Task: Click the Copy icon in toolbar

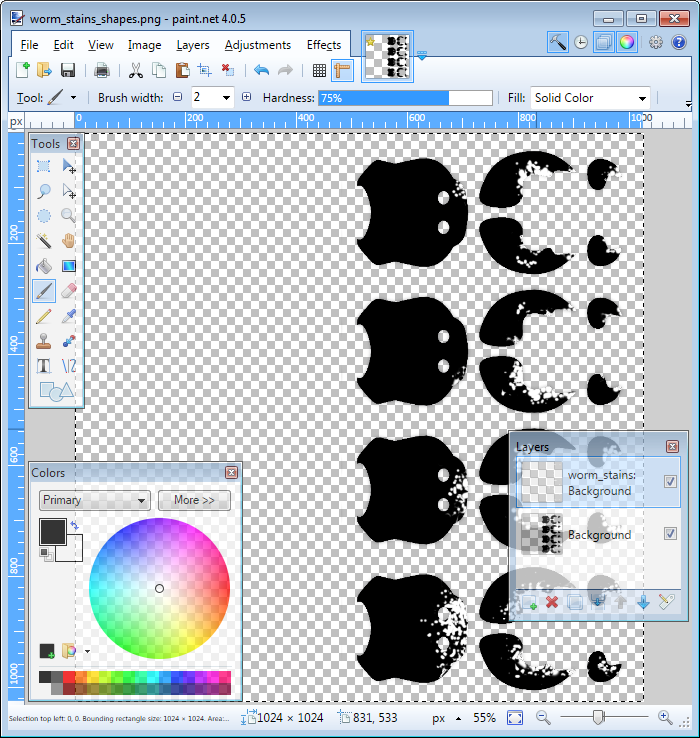Action: 159,70
